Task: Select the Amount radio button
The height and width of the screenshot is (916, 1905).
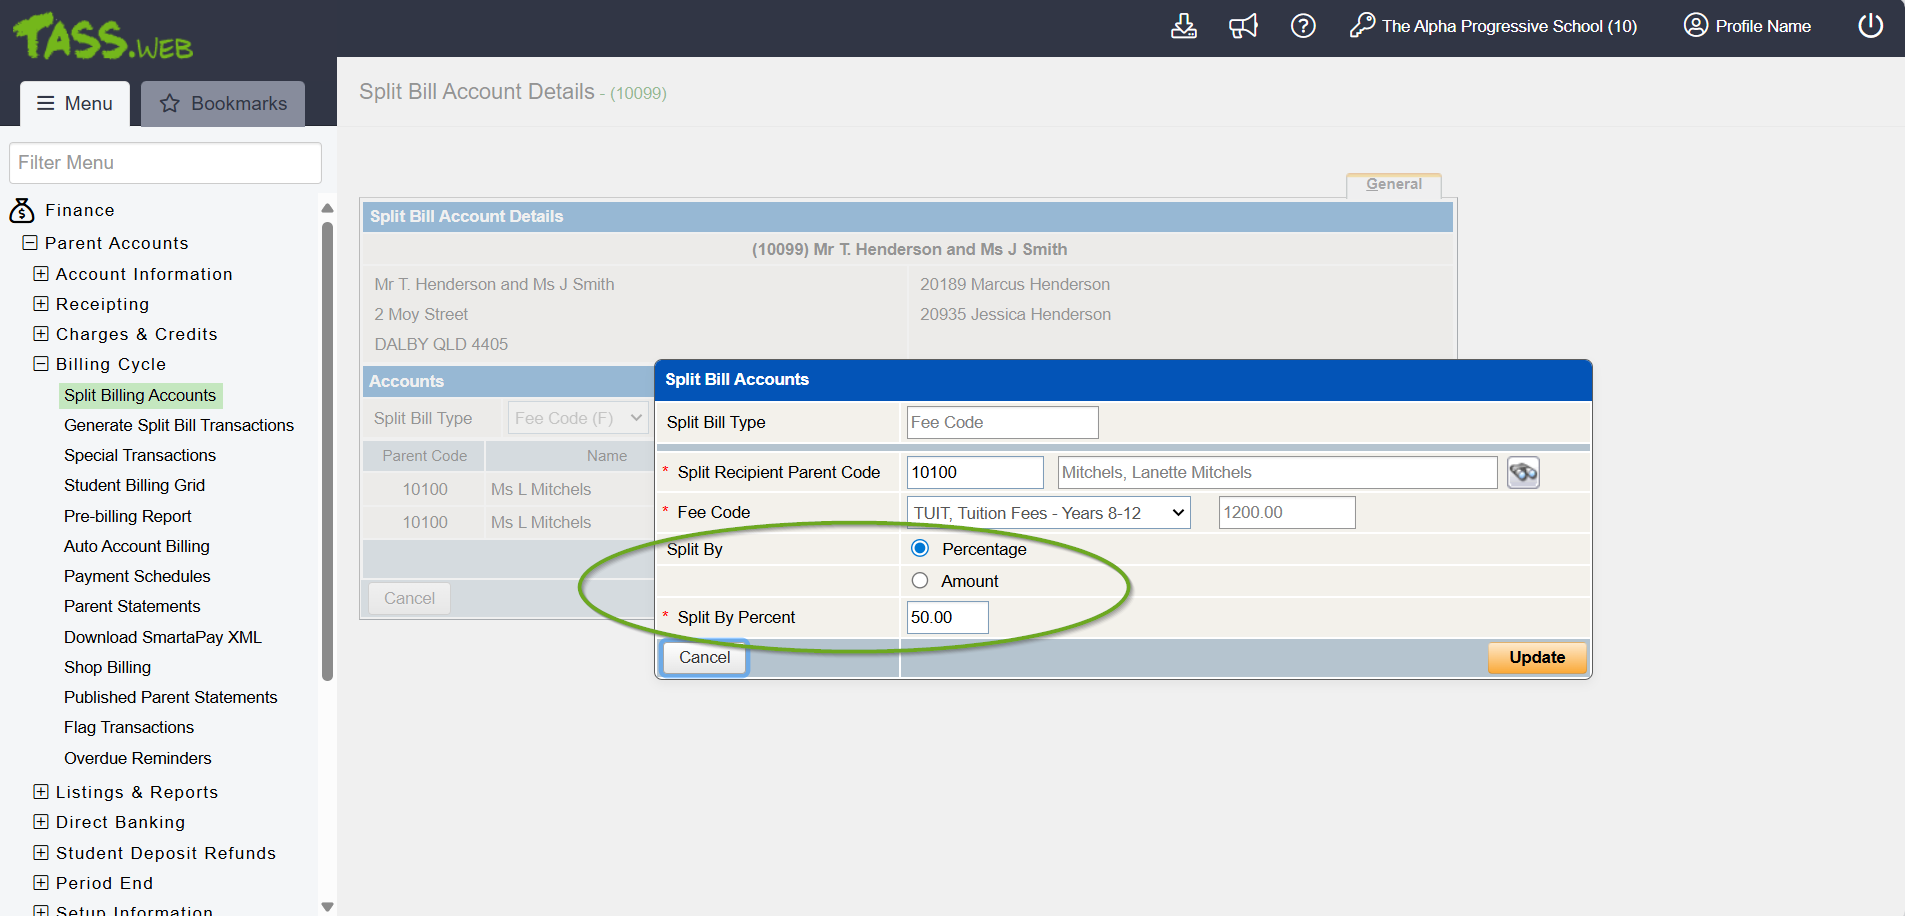Action: (920, 581)
